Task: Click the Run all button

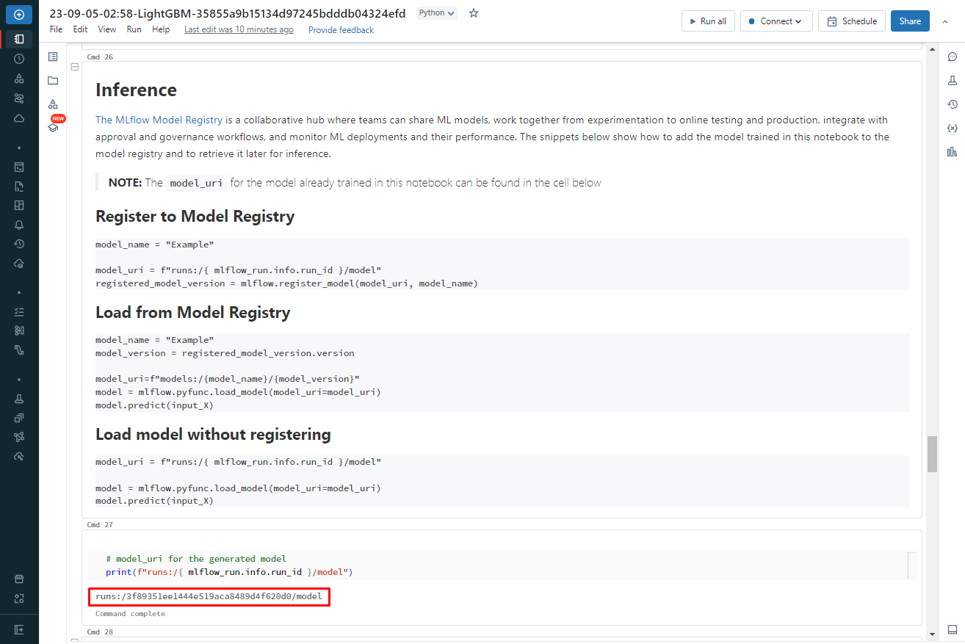Action: pyautogui.click(x=708, y=21)
